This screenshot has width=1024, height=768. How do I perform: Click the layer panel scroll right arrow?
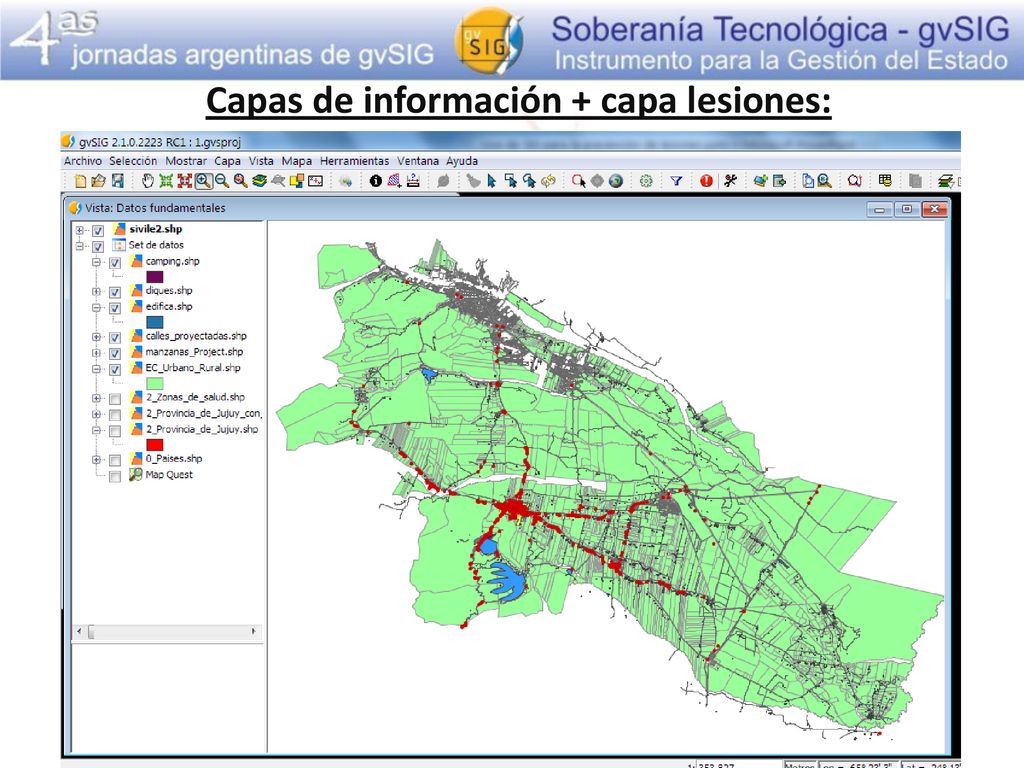253,632
